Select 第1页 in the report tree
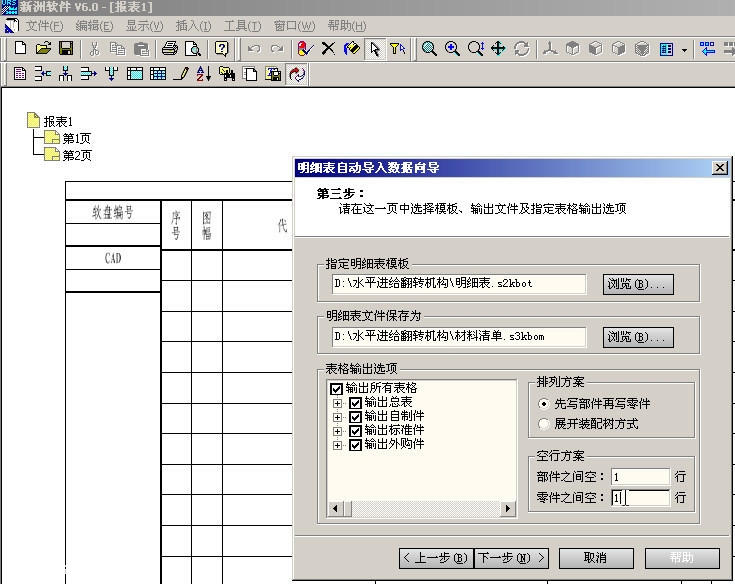The image size is (735, 584). 76,138
